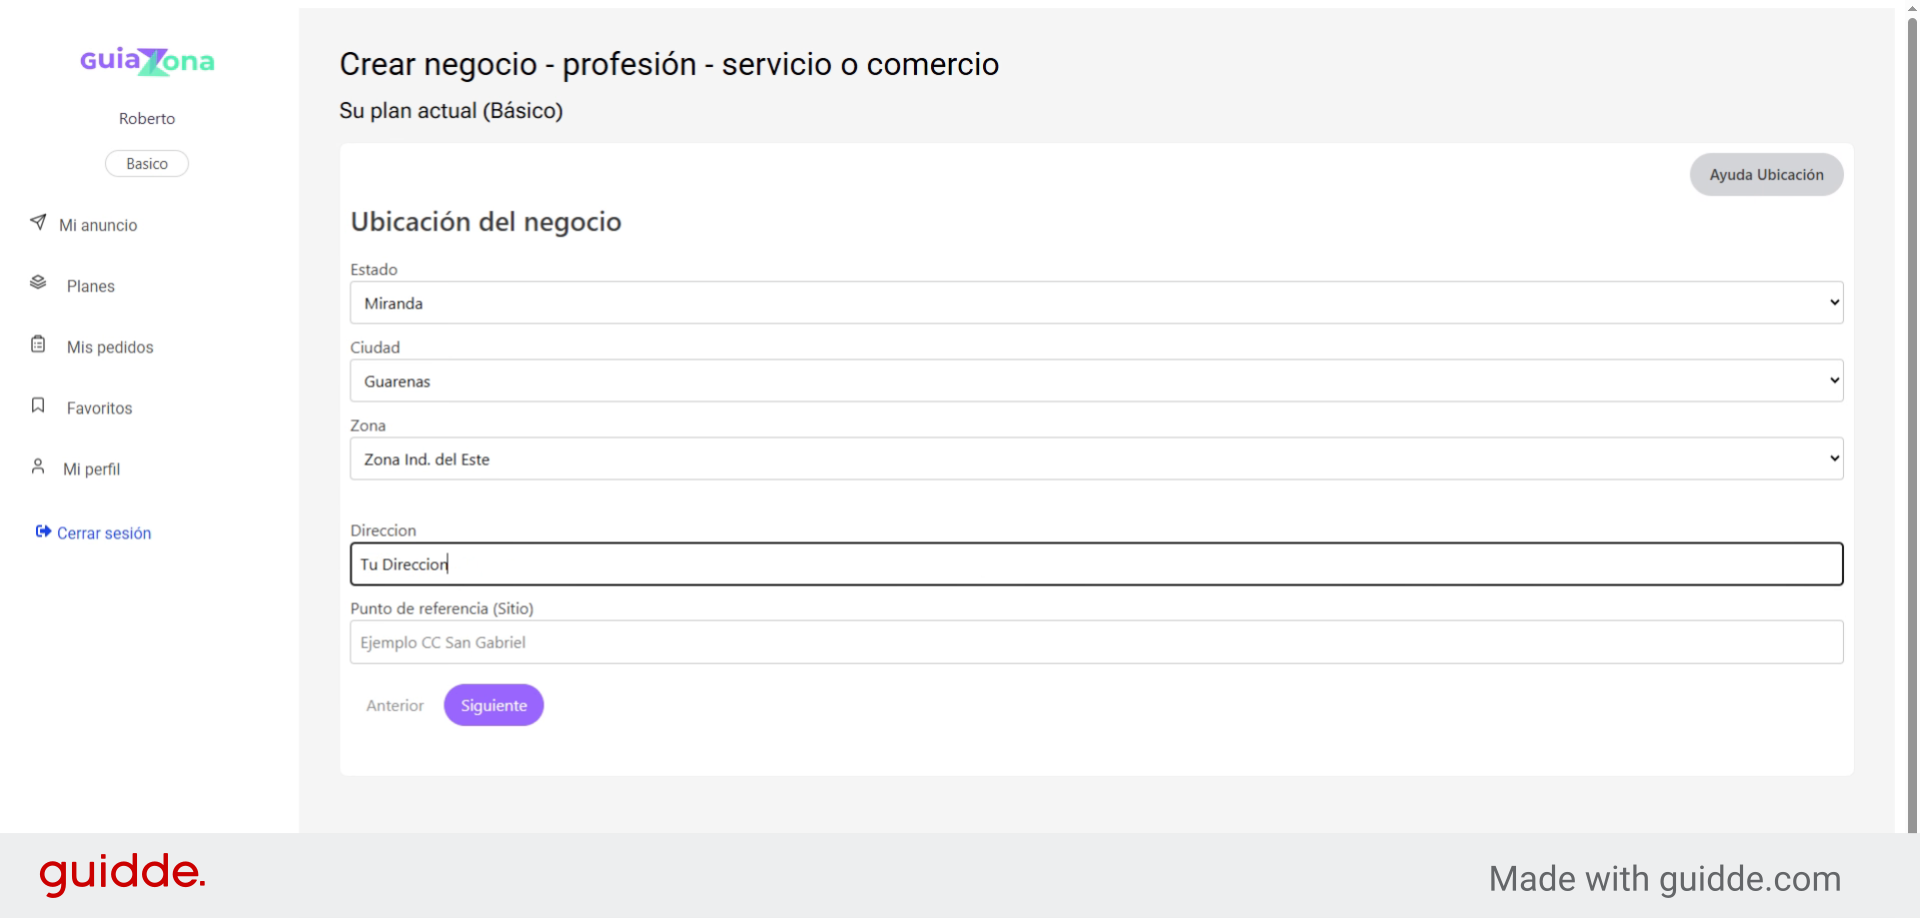The width and height of the screenshot is (1920, 918).
Task: Click the page's vertical scrollbar
Action: (x=1912, y=420)
